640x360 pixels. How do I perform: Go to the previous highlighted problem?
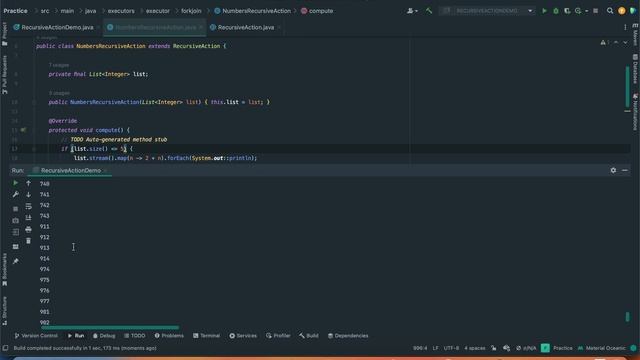pos(616,42)
